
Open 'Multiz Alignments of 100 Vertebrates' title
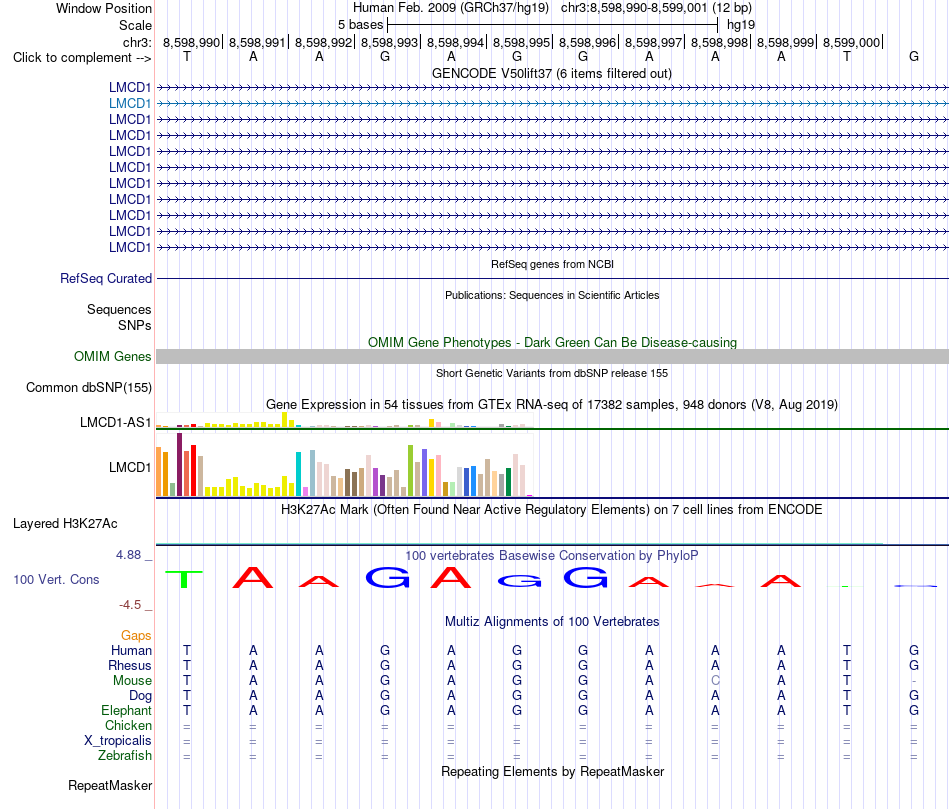[x=552, y=621]
